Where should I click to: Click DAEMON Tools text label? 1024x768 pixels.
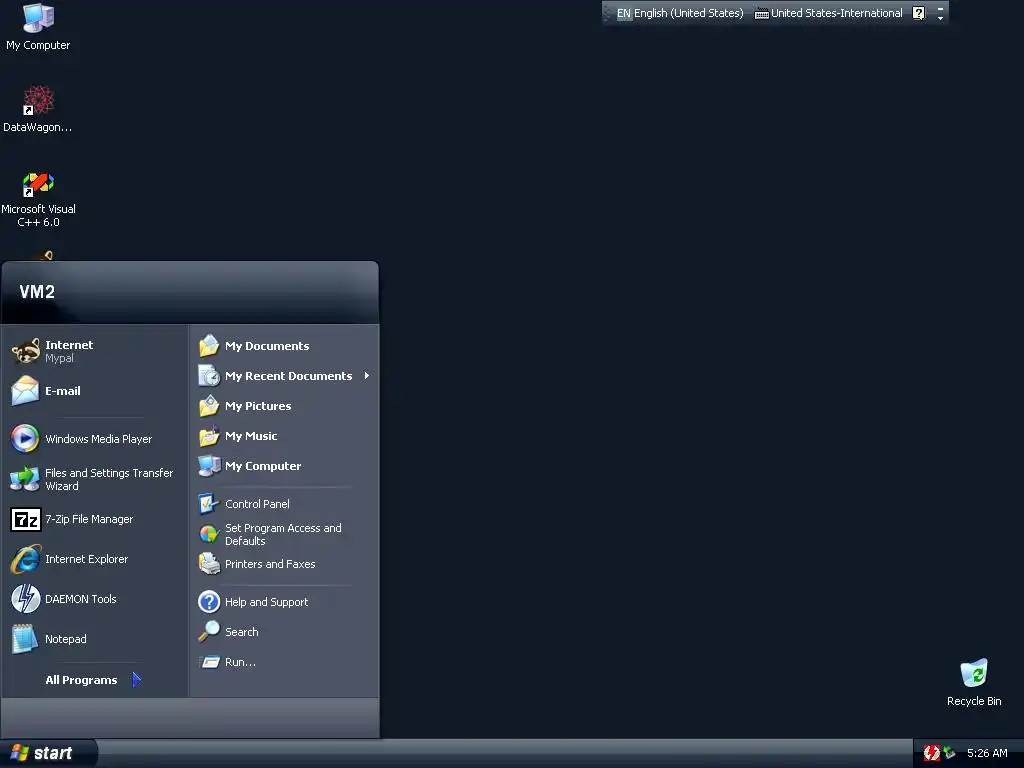pyautogui.click(x=80, y=599)
